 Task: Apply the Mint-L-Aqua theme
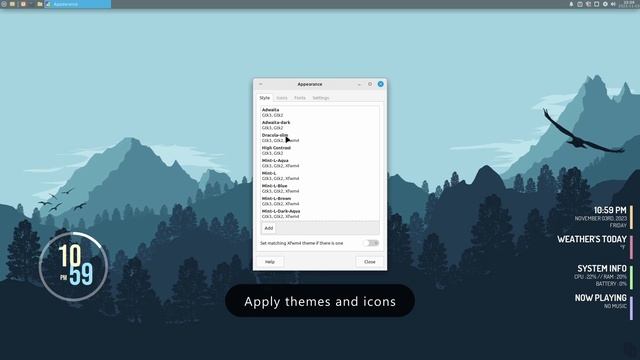pos(320,163)
